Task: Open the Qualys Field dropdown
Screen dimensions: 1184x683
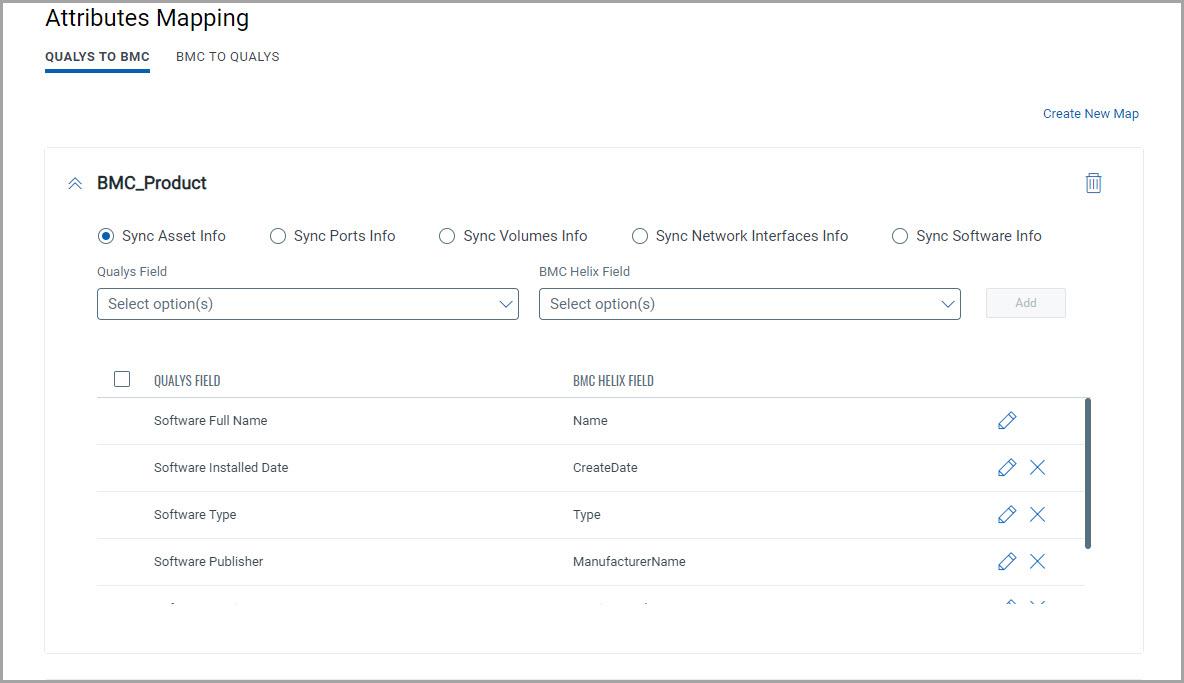Action: [x=307, y=304]
